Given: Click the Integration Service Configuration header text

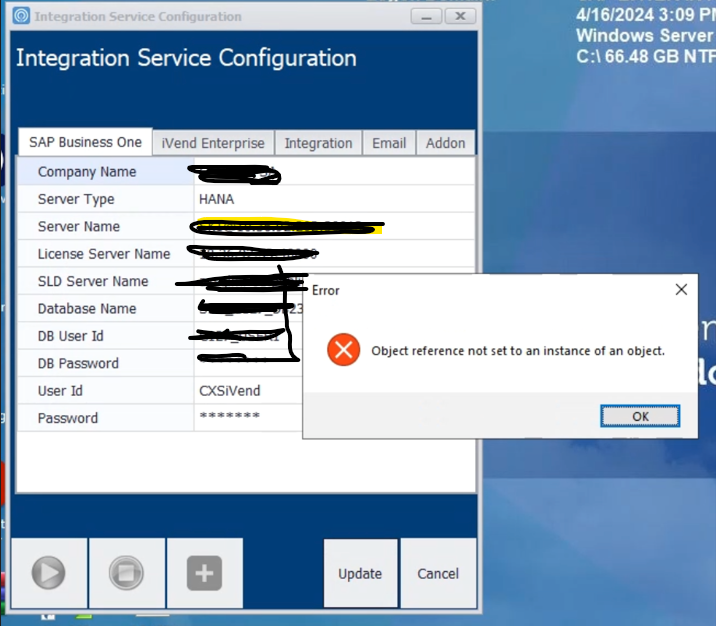Looking at the screenshot, I should click(x=186, y=58).
